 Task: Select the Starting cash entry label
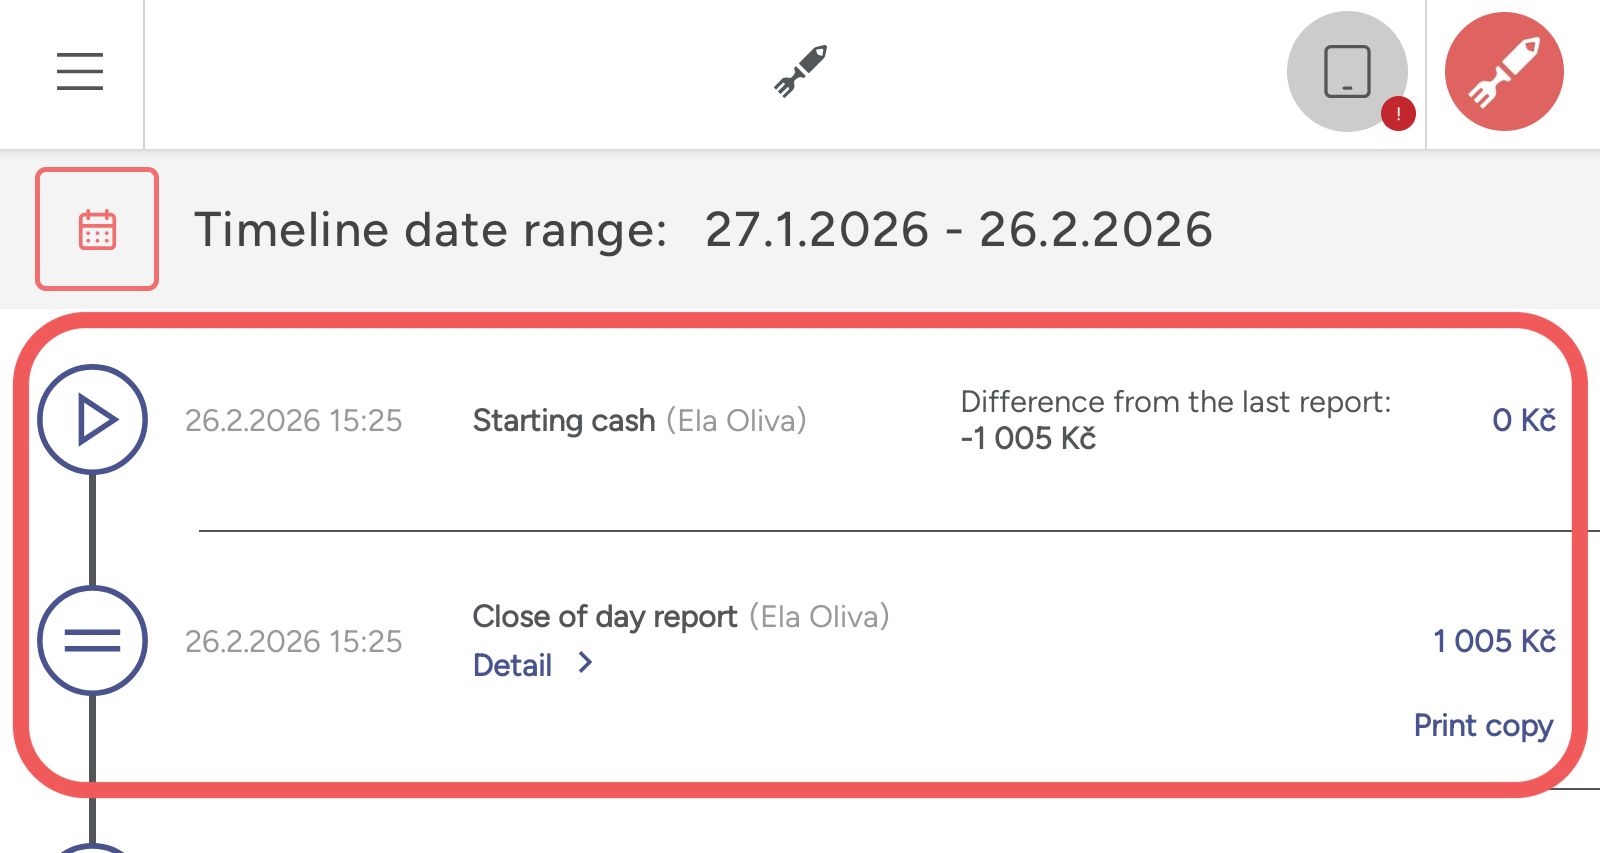pos(564,420)
